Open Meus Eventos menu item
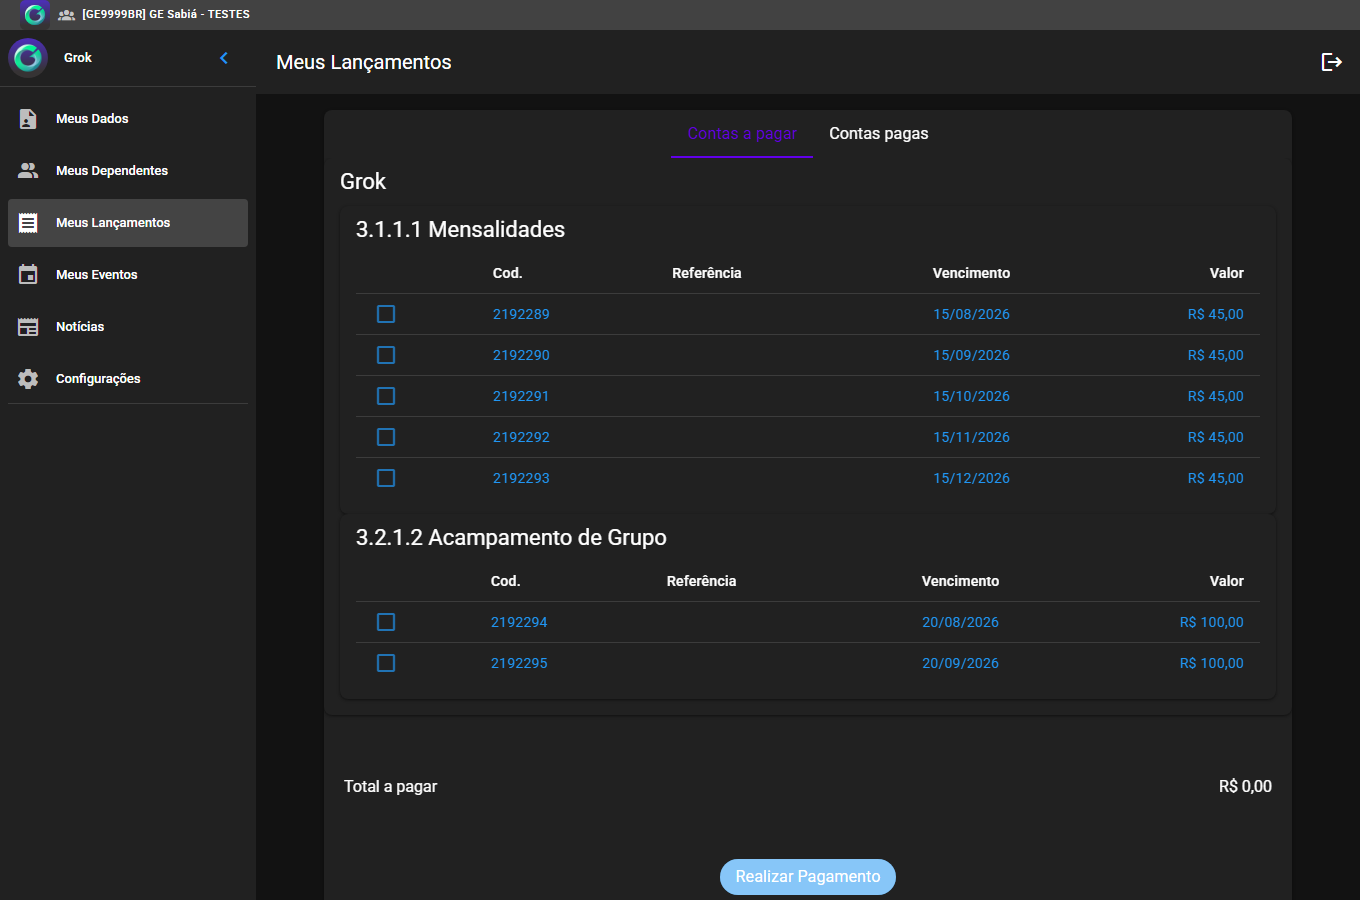Screen dimensions: 1360x900 [x=128, y=275]
